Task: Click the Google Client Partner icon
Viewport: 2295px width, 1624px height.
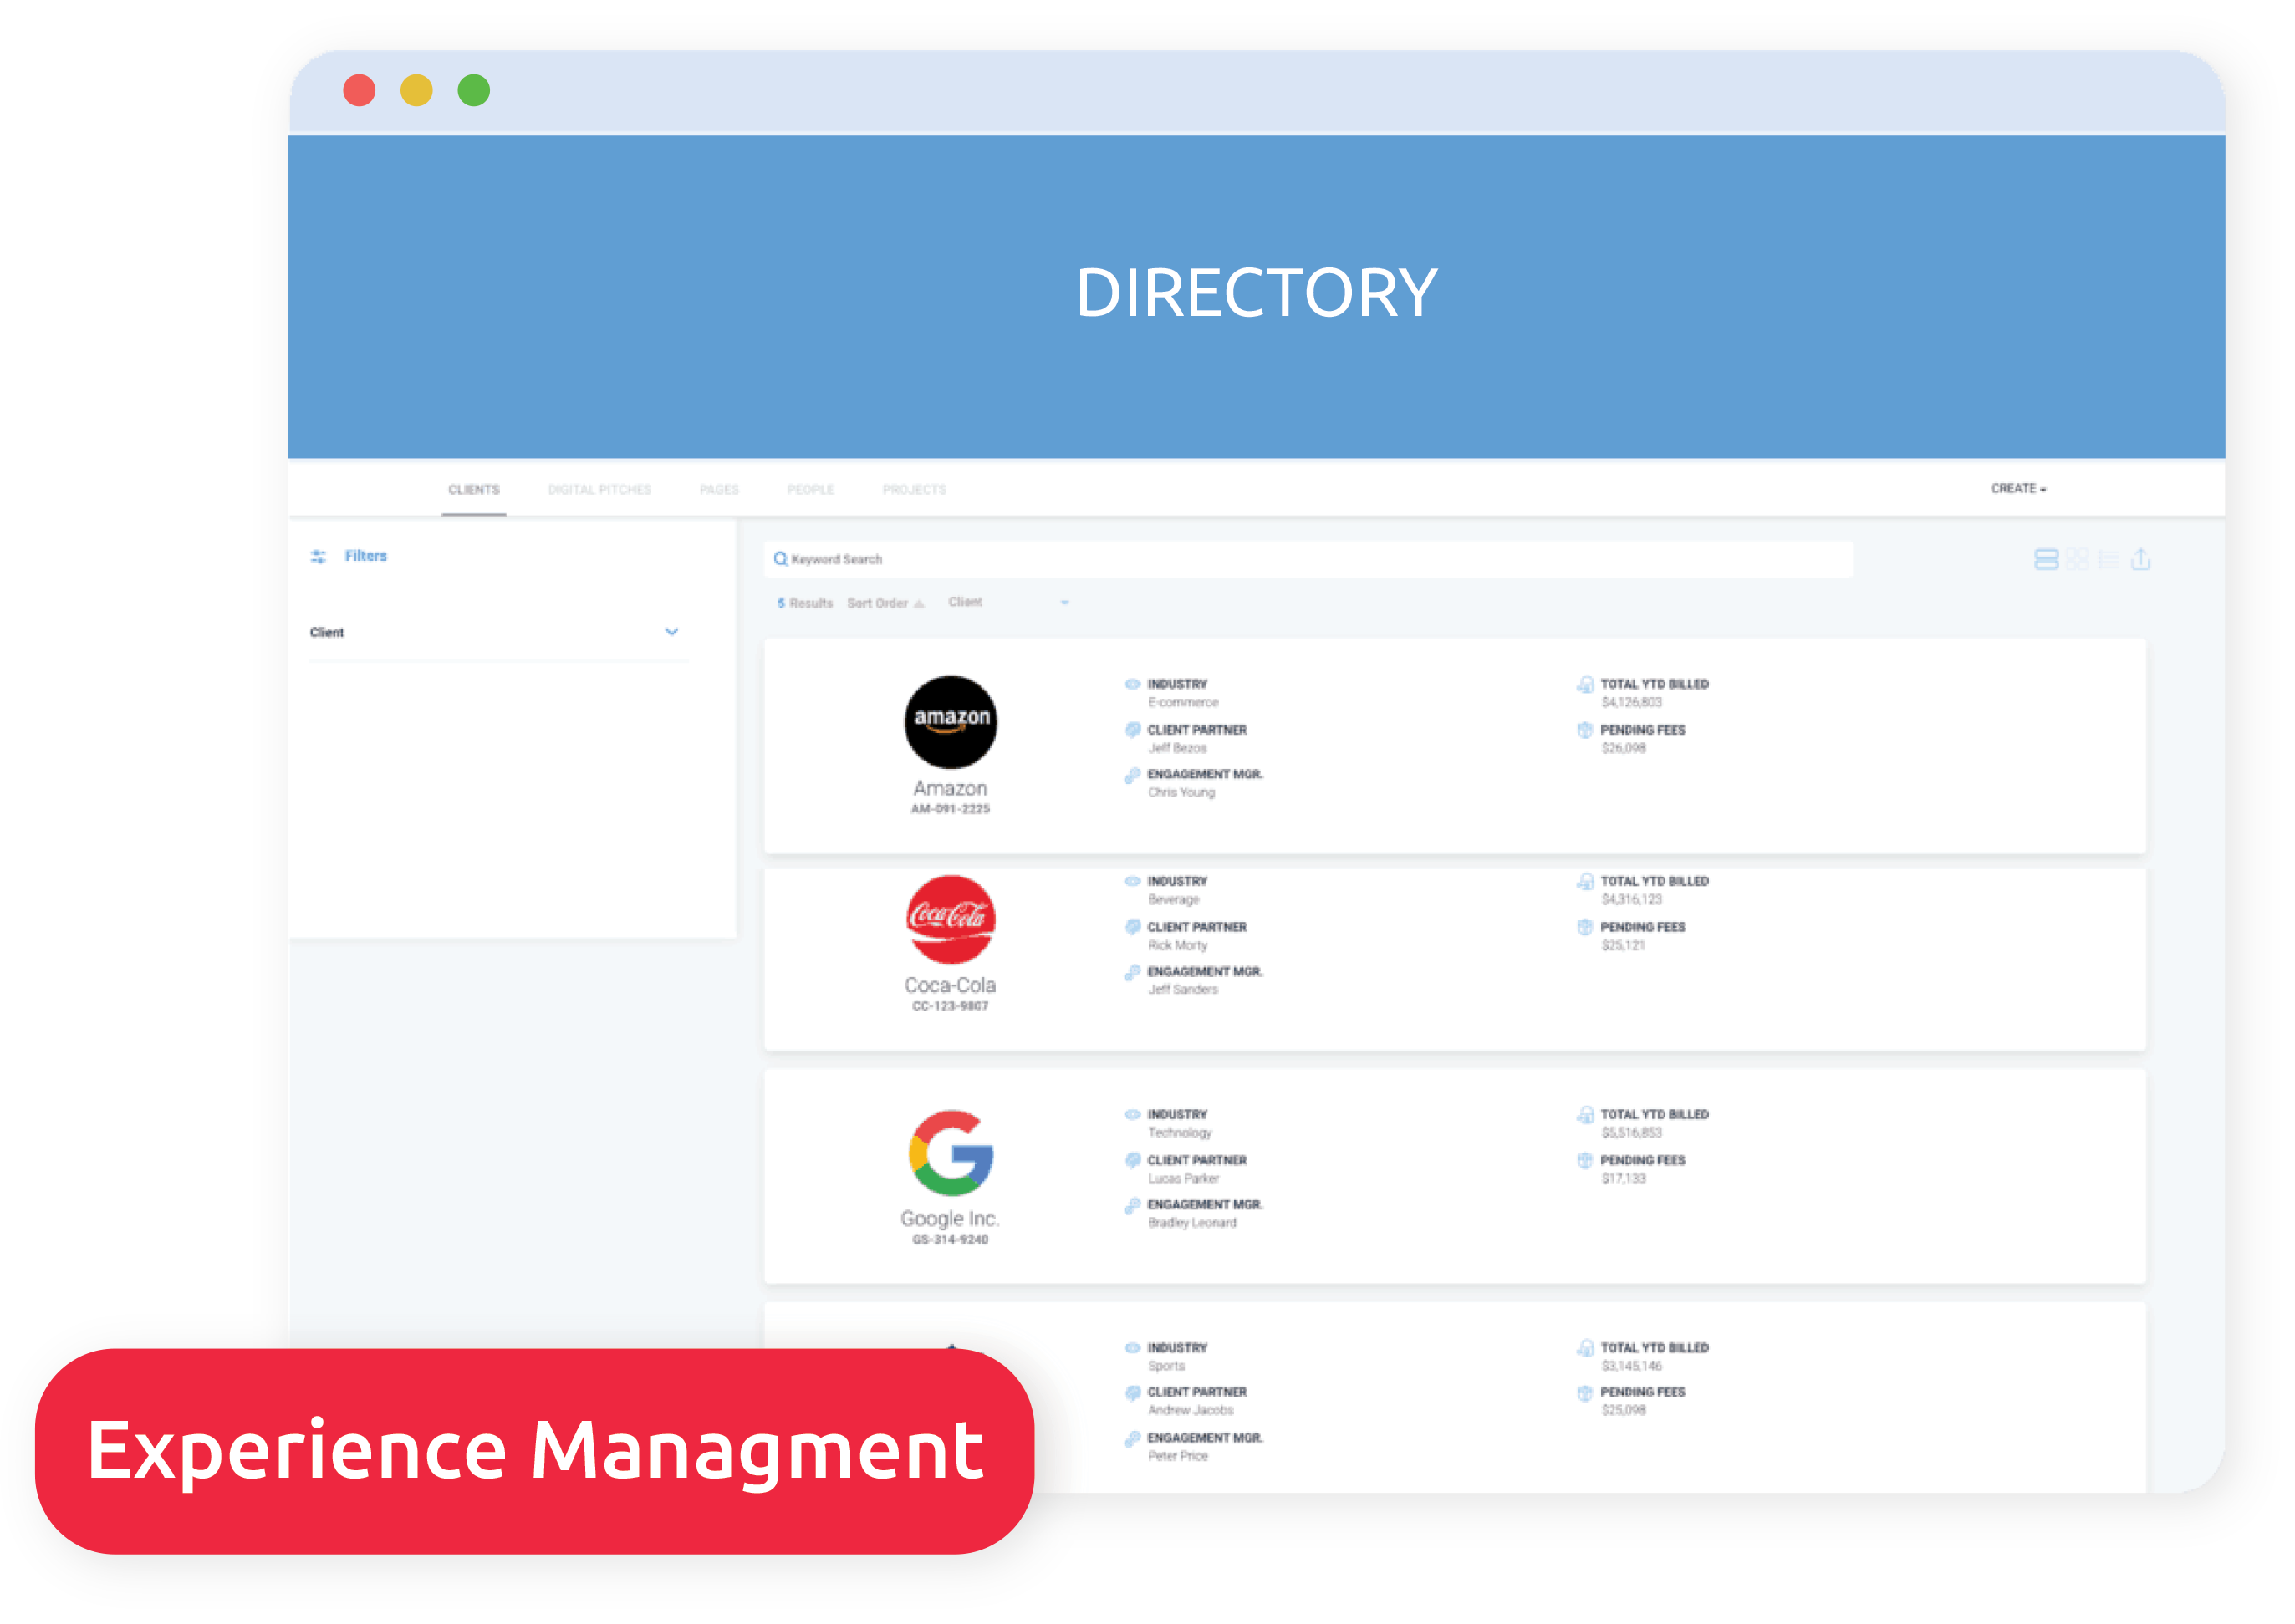Action: point(1132,1160)
